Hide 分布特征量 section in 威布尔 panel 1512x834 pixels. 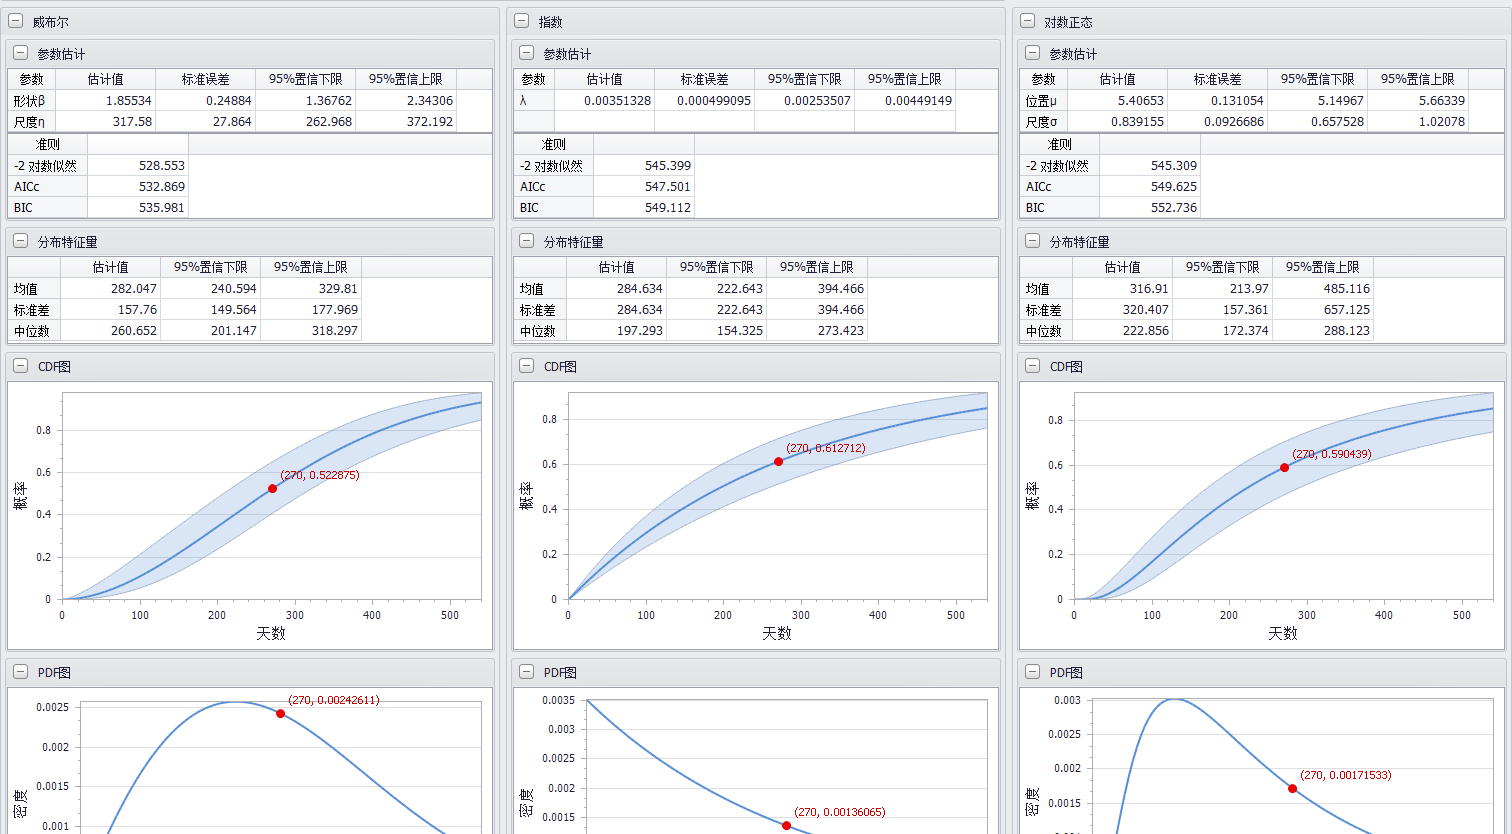(20, 242)
